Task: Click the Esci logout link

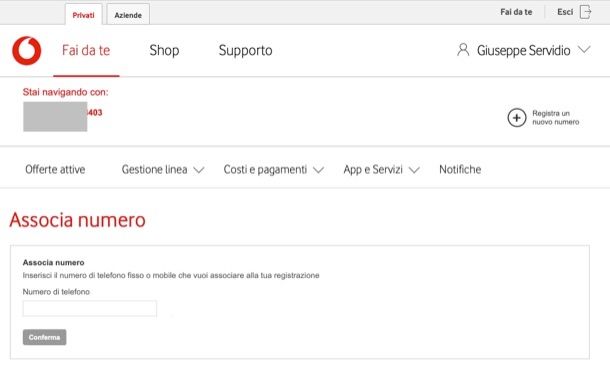Action: tap(565, 12)
